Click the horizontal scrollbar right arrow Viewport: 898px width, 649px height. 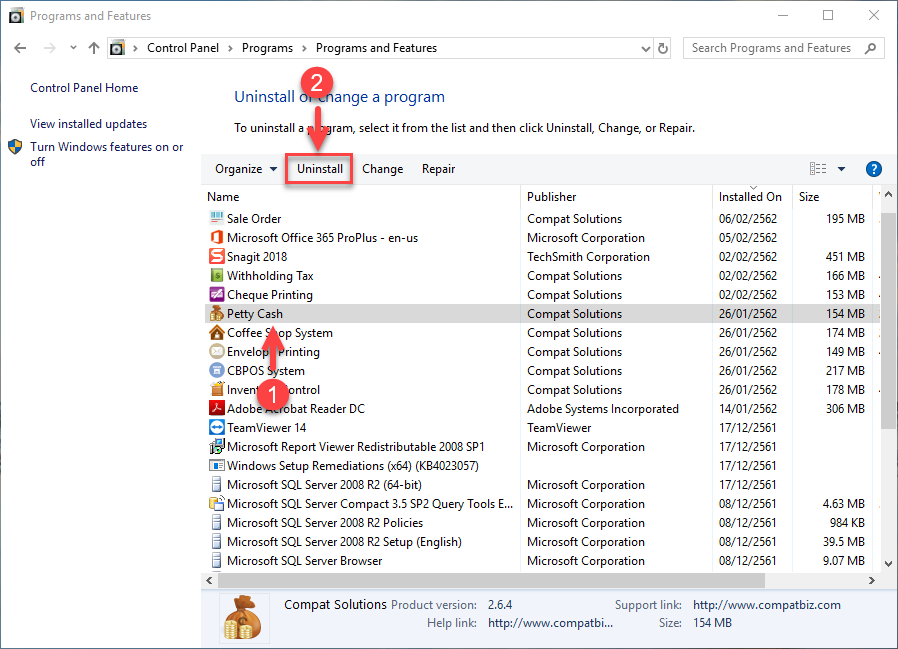coord(871,581)
